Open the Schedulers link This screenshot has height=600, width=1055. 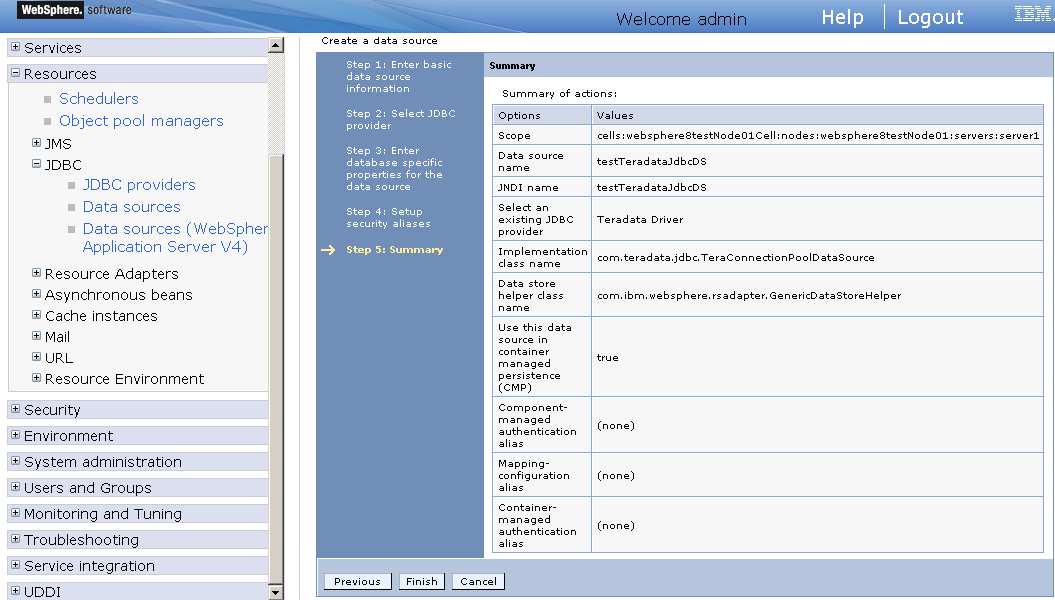pos(99,98)
